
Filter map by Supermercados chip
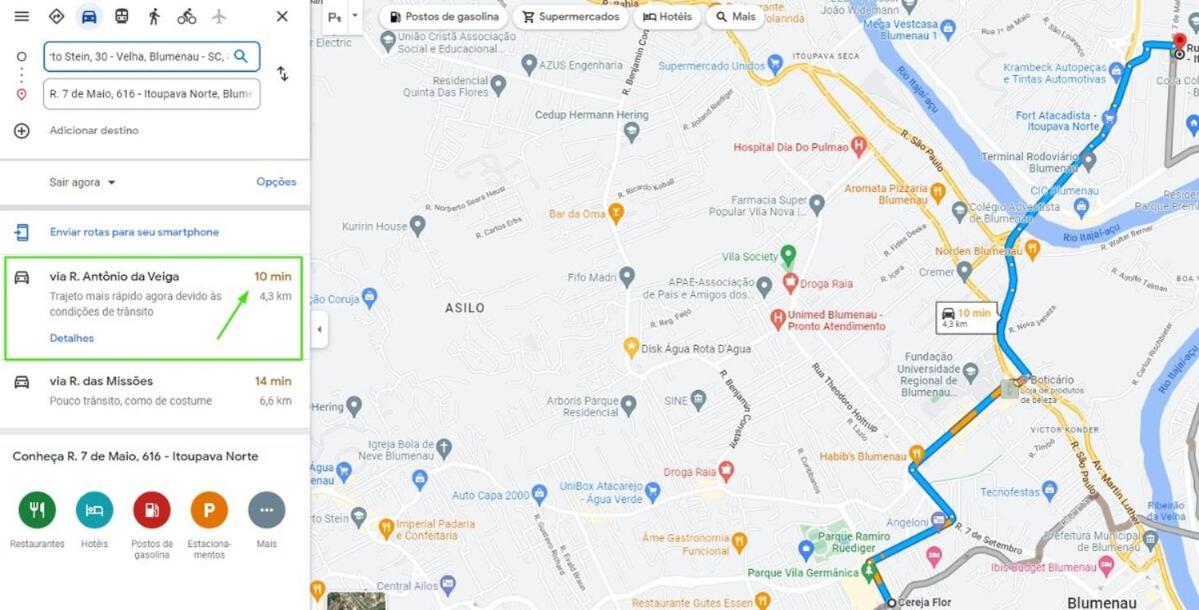[x=570, y=17]
